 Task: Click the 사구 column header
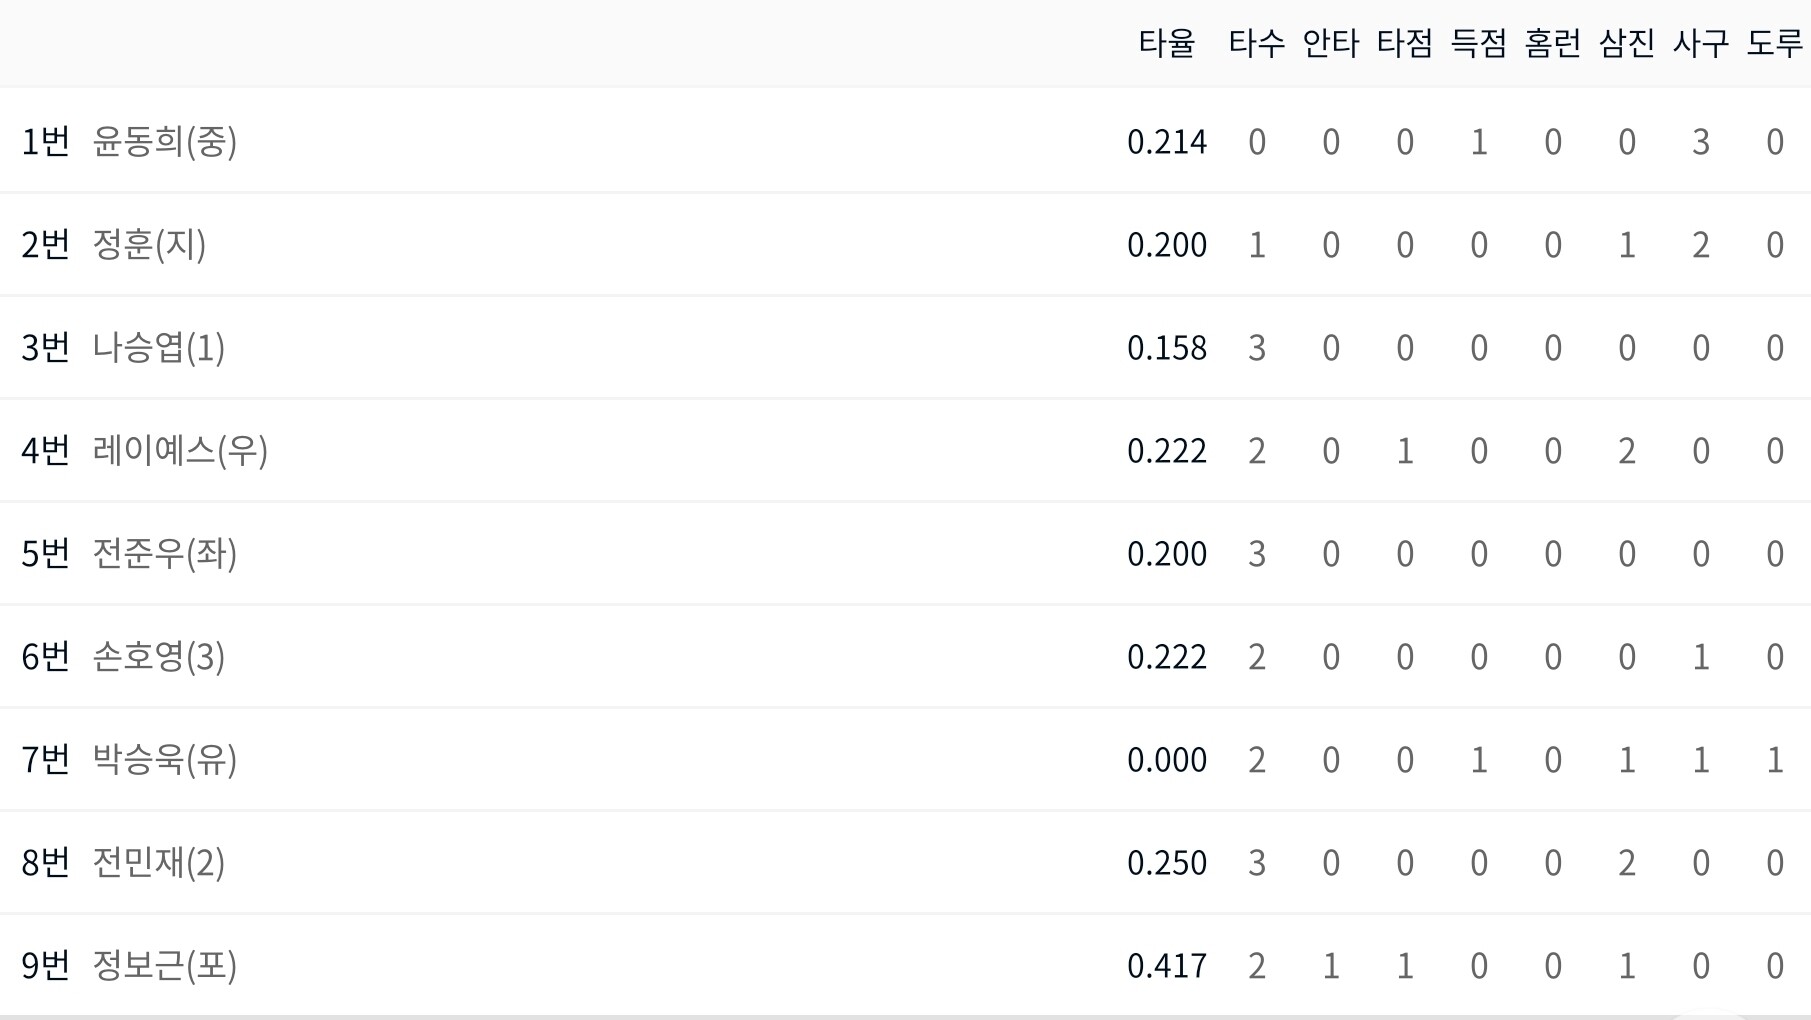1701,43
